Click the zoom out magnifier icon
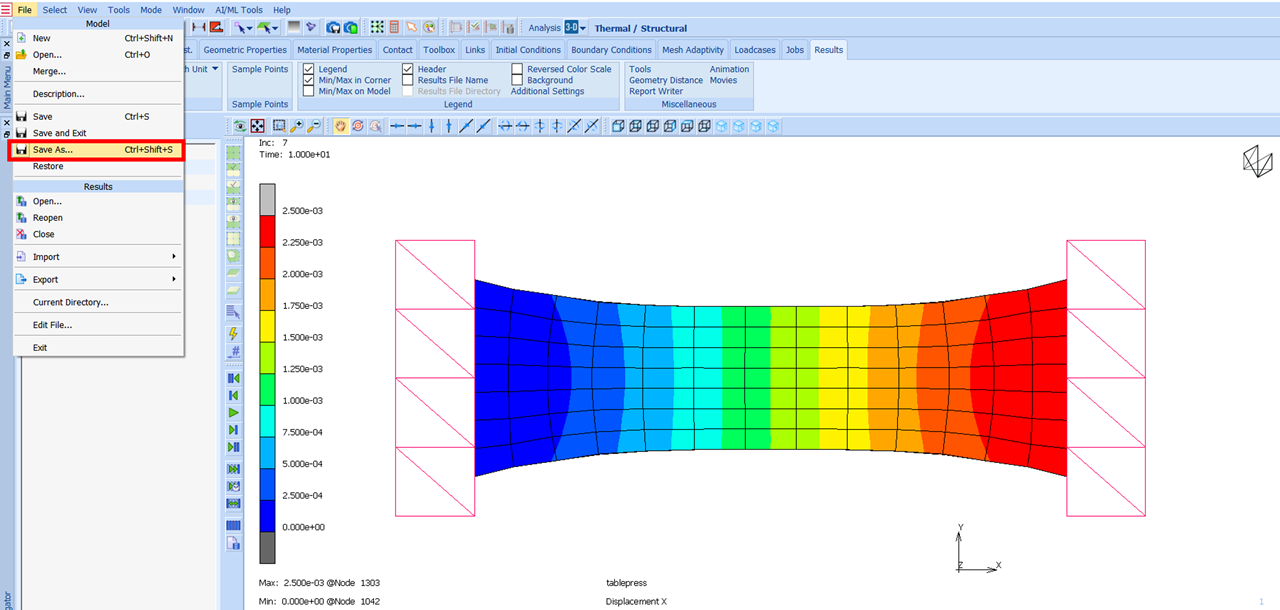Screen dimensions: 1280x610 [313, 126]
